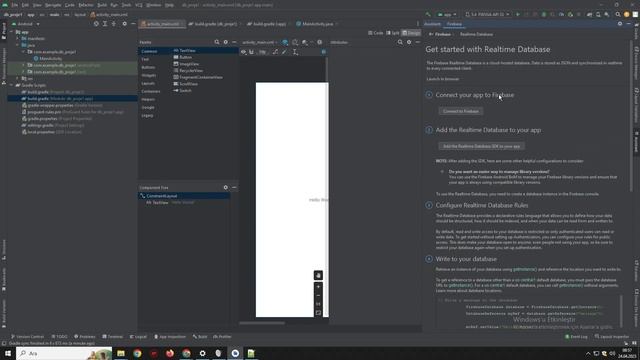The width and height of the screenshot is (640, 360).
Task: Open Attributes panel settings gear
Action: 409,42
